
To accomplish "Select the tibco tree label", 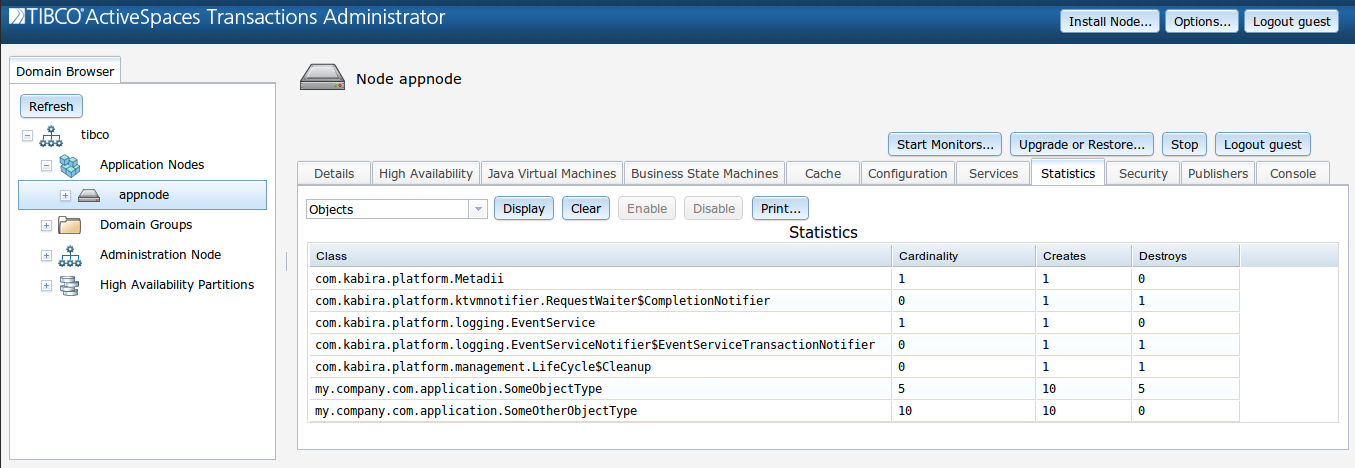I will pos(94,135).
